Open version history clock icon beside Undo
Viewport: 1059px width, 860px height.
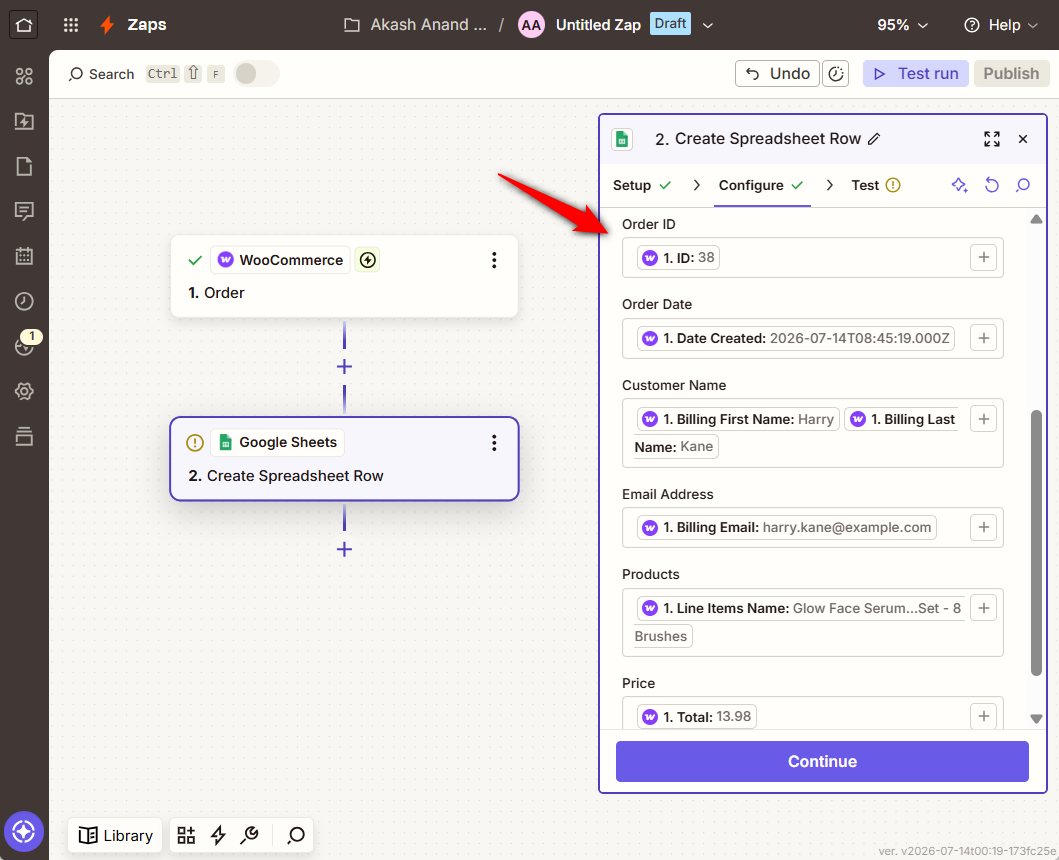tap(835, 74)
